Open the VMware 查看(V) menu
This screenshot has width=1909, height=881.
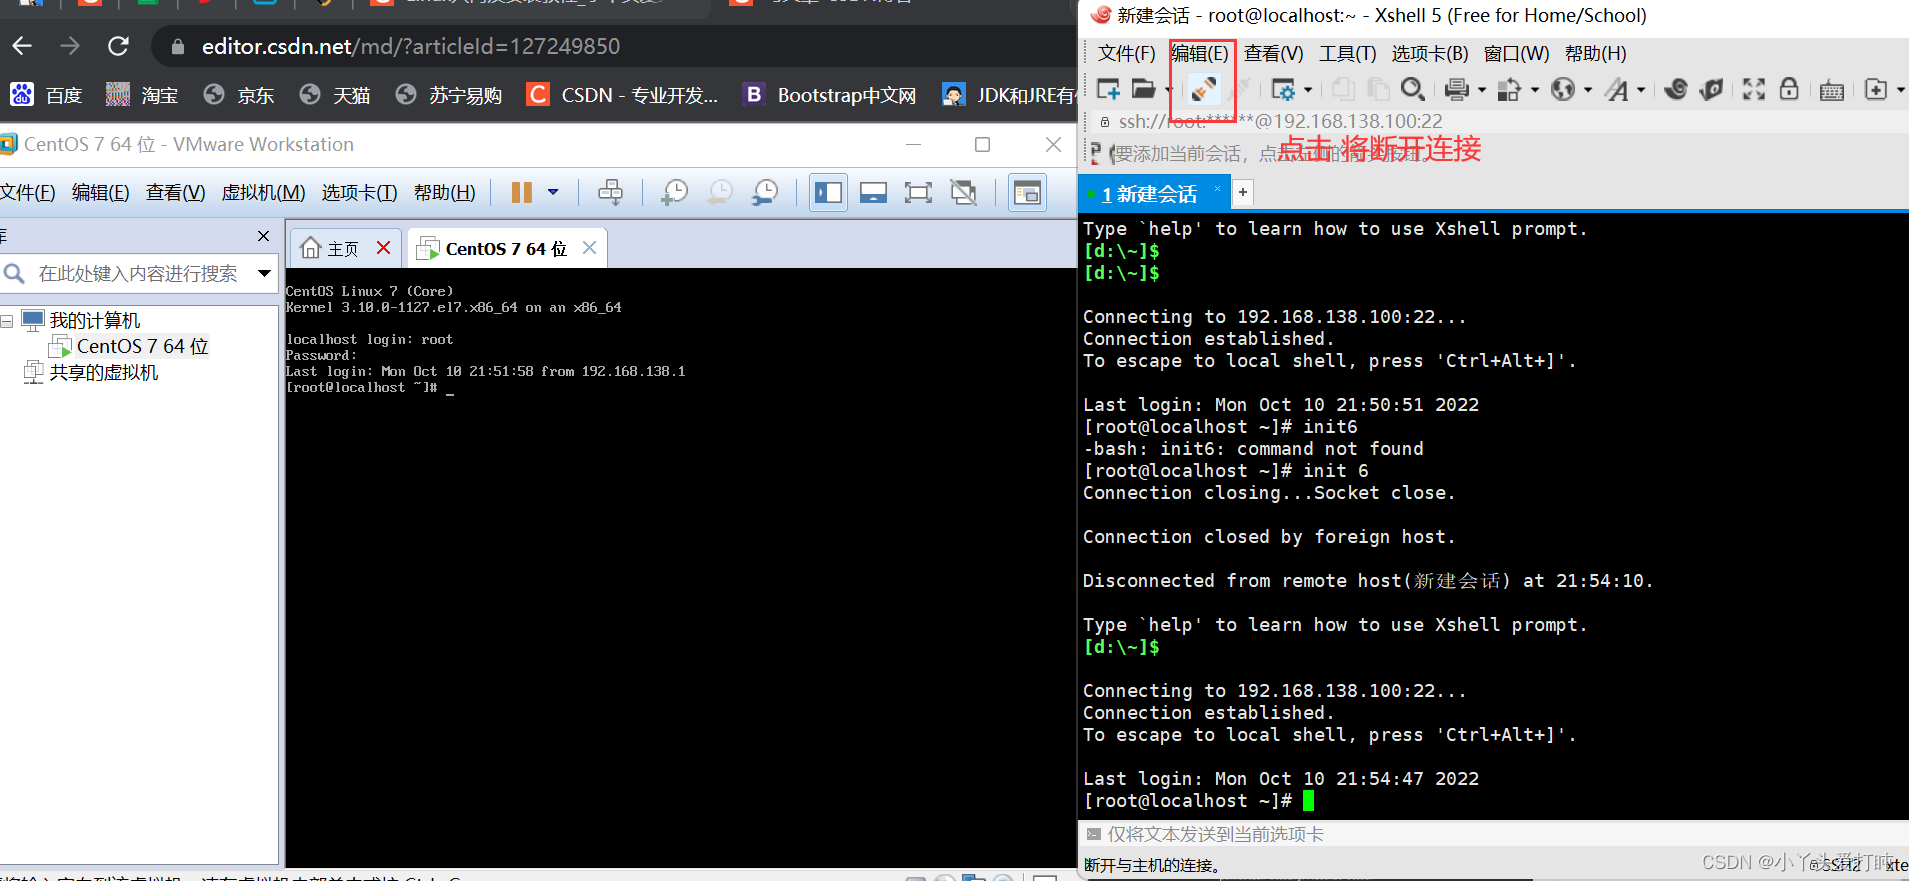[x=175, y=192]
